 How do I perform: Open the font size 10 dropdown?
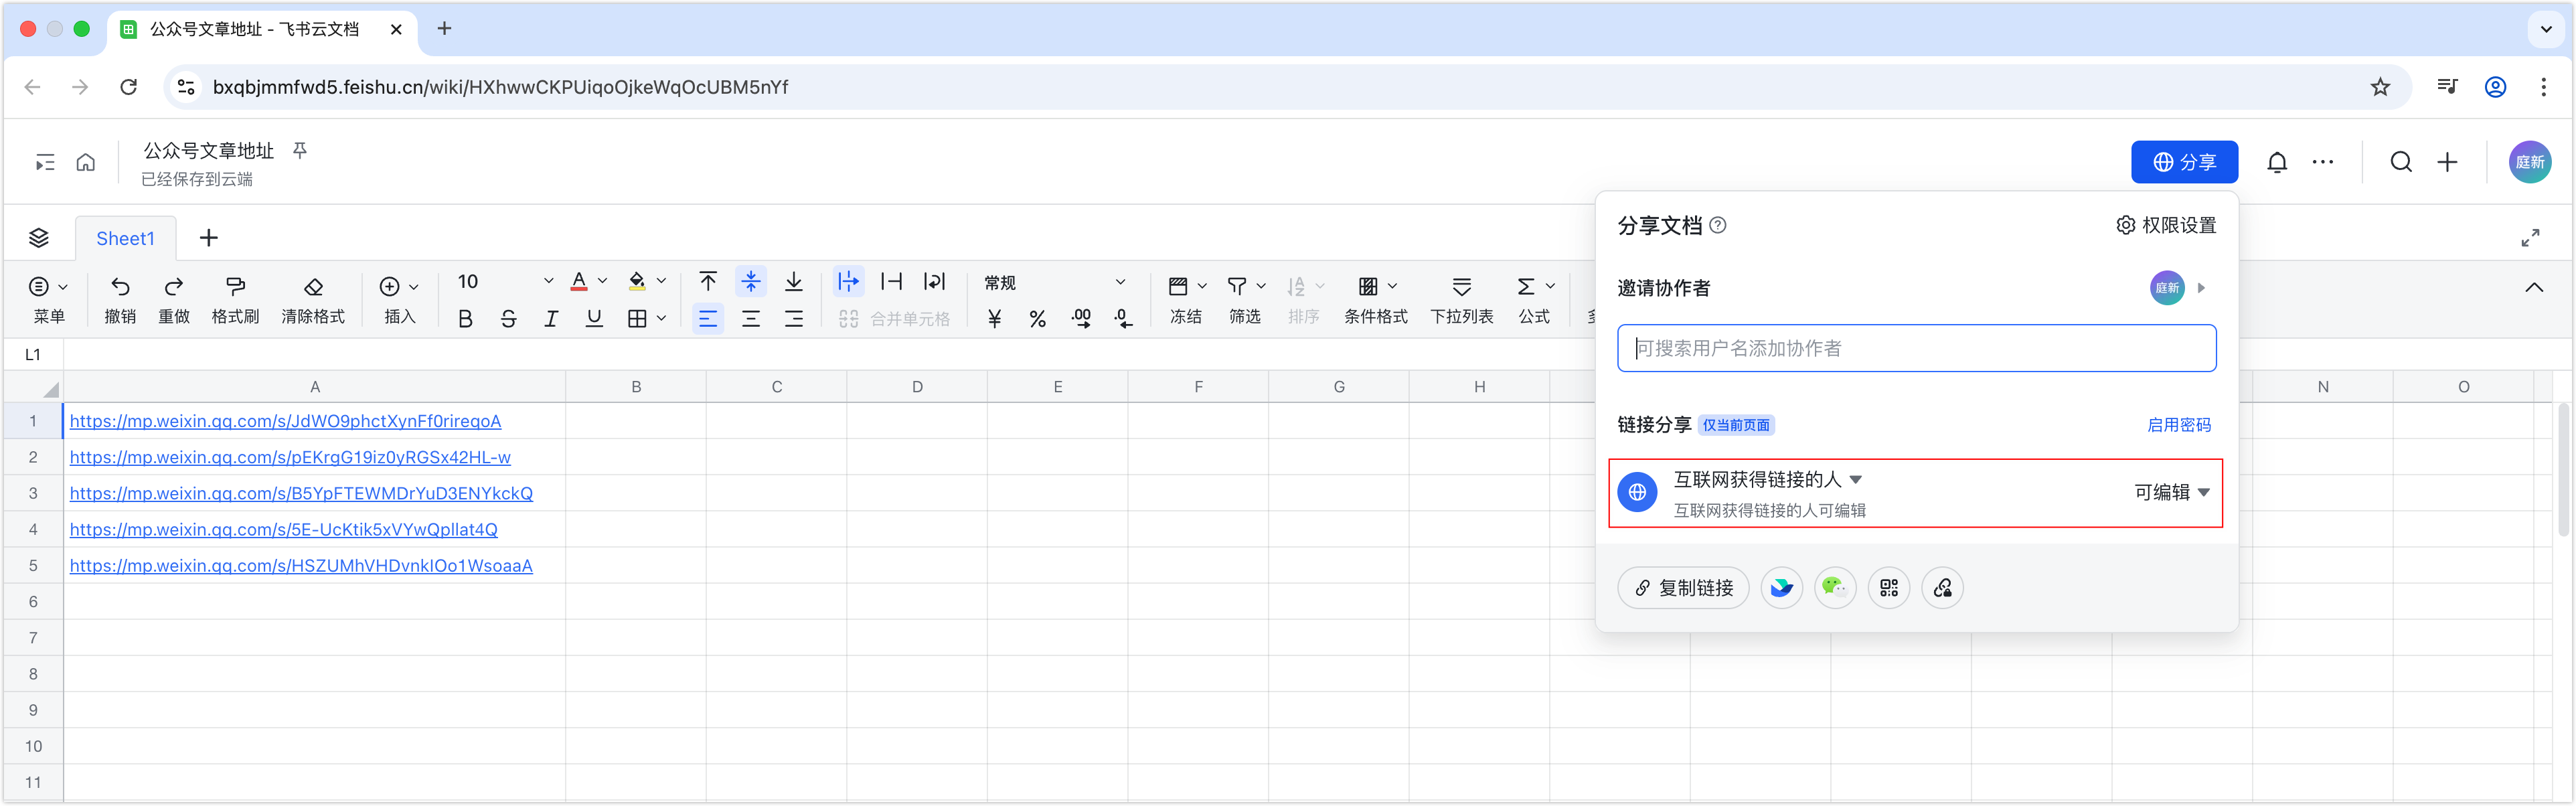[547, 282]
